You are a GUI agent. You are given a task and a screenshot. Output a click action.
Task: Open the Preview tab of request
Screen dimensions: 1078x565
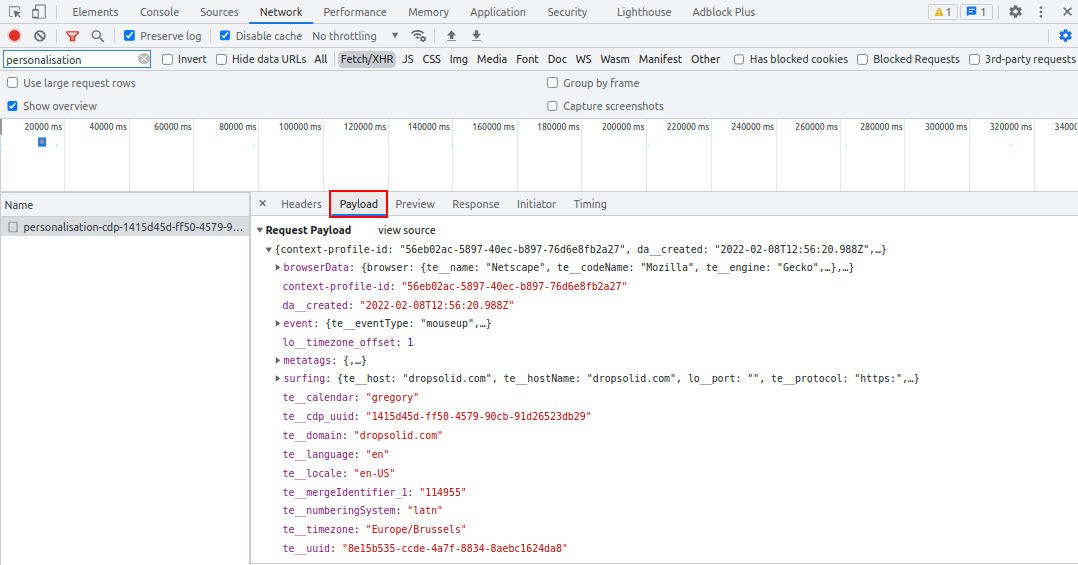pyautogui.click(x=415, y=204)
